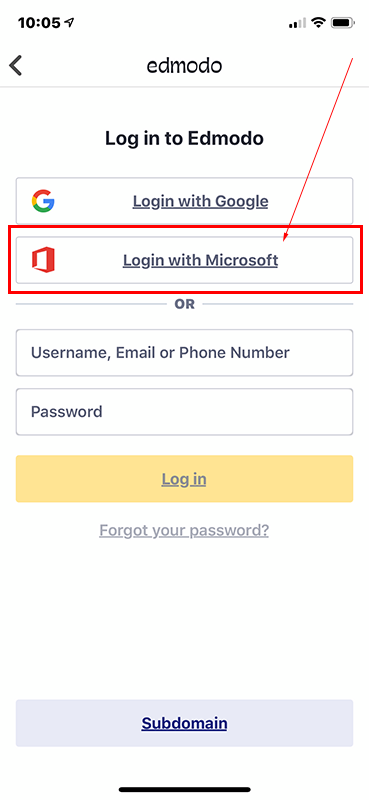
Task: Tap the 10:05 clock in status bar
Action: (39, 22)
